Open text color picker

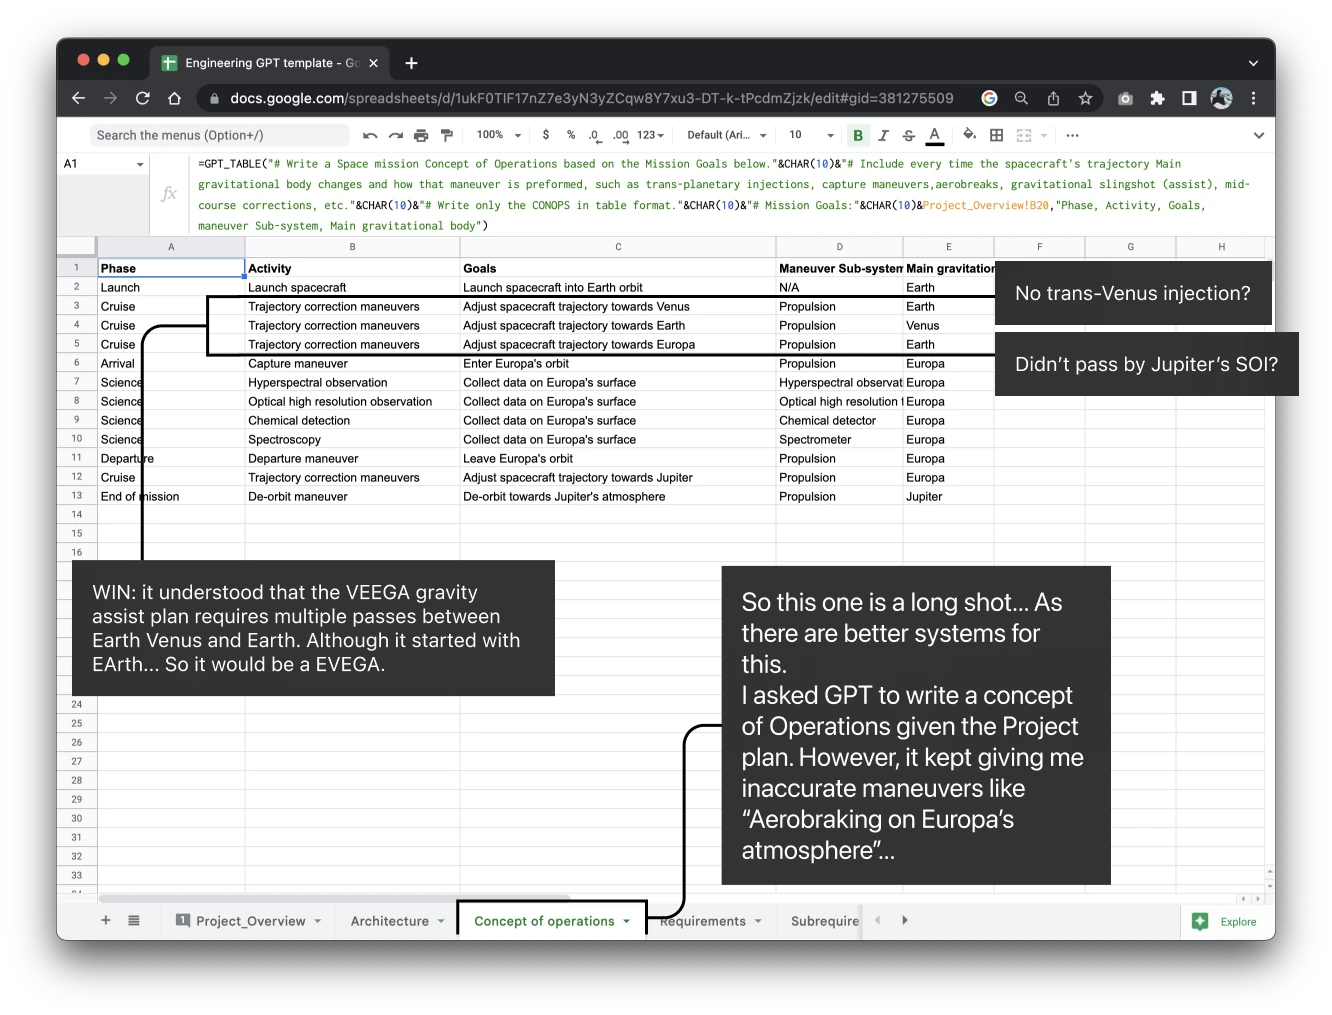(934, 135)
